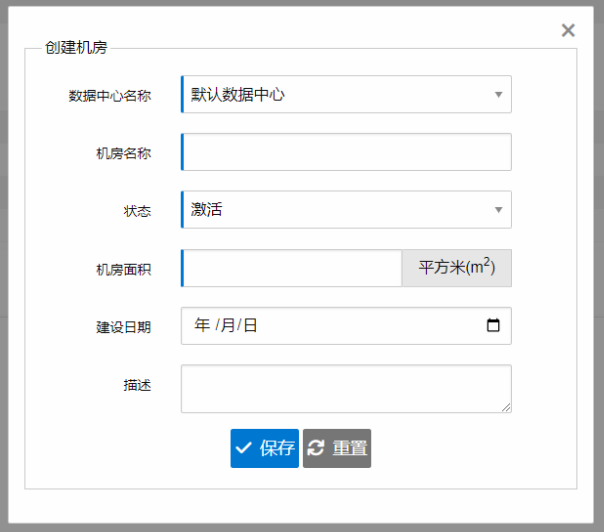Click the 机房面积 label
The height and width of the screenshot is (532, 604).
(x=124, y=270)
